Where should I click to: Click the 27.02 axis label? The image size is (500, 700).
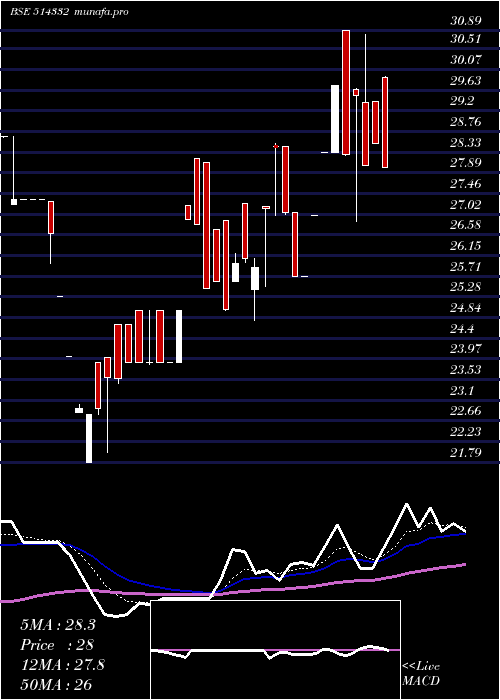coord(466,204)
